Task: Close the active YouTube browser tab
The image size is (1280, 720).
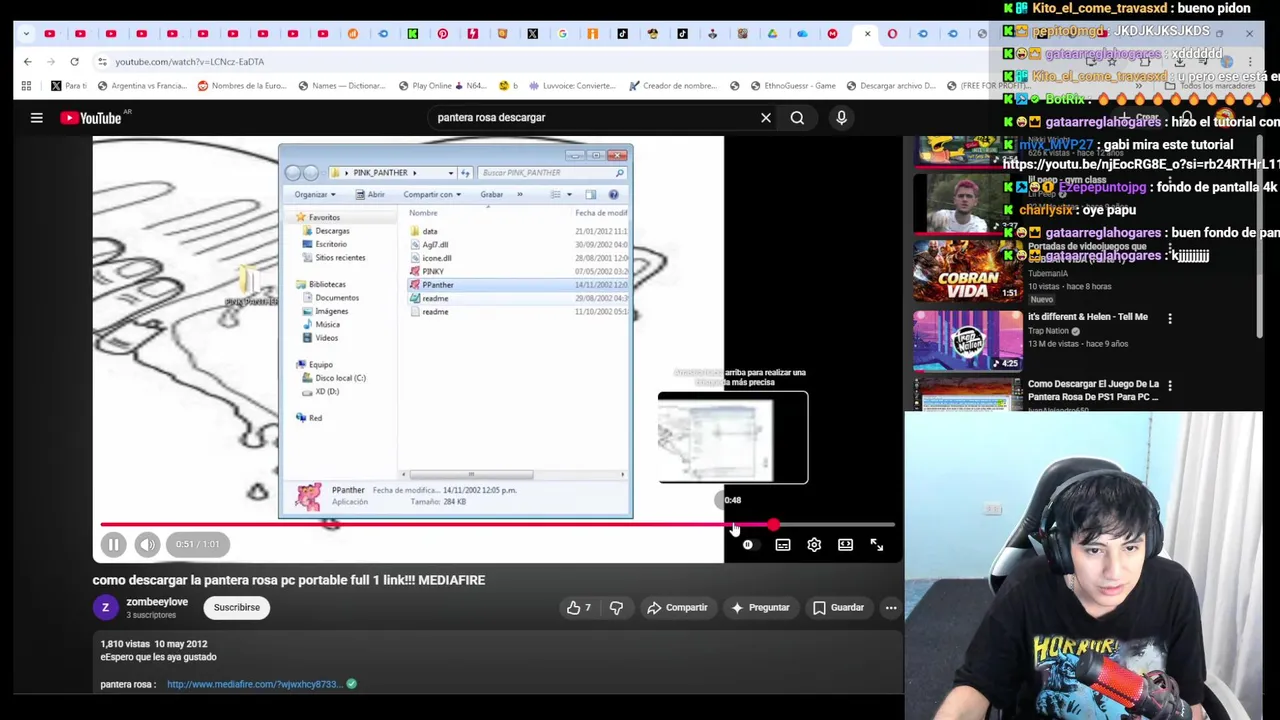Action: click(868, 34)
